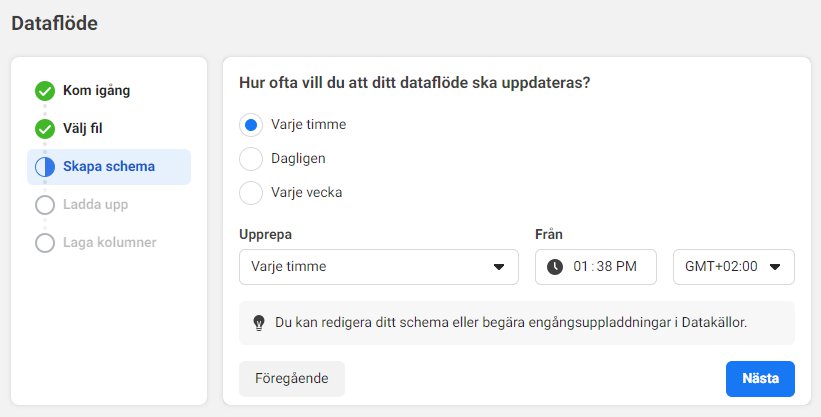
Task: Expand the GMT+02:00 timezone dropdown
Action: point(734,267)
